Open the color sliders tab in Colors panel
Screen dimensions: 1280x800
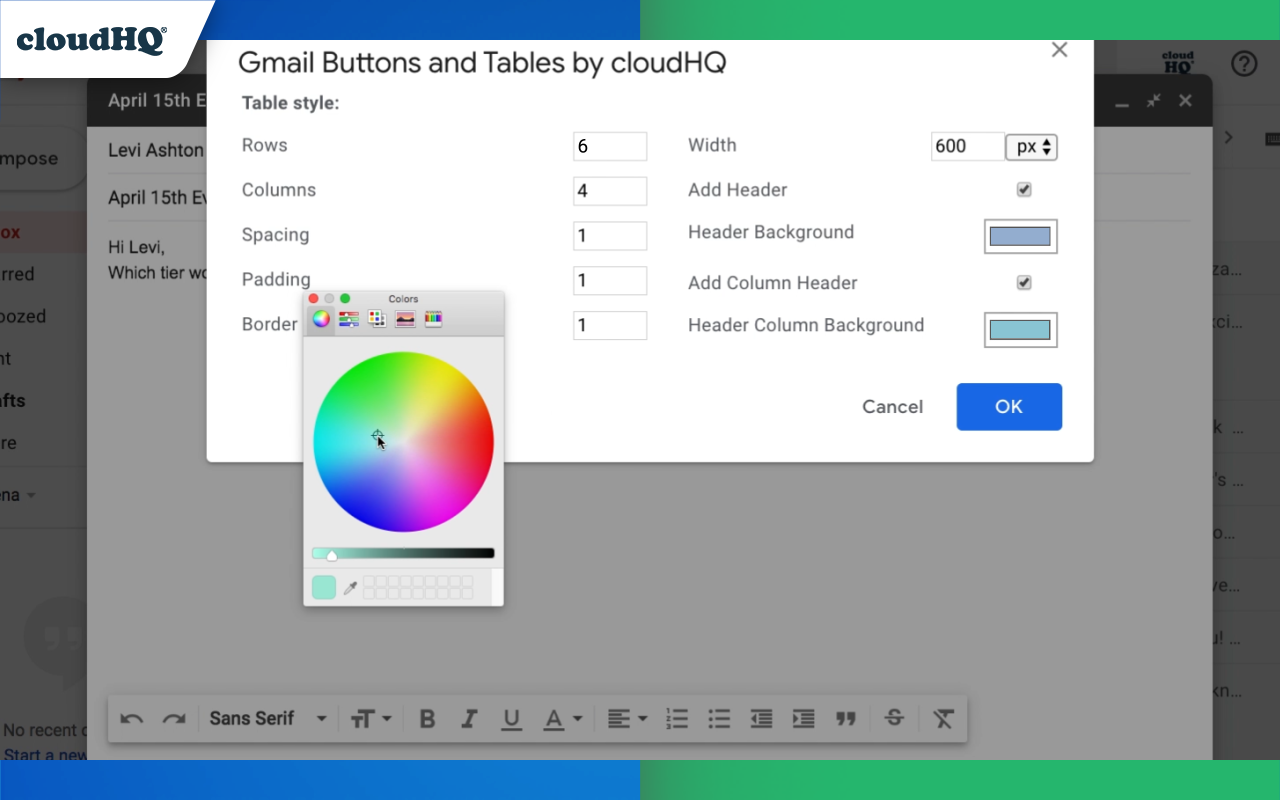coord(348,318)
